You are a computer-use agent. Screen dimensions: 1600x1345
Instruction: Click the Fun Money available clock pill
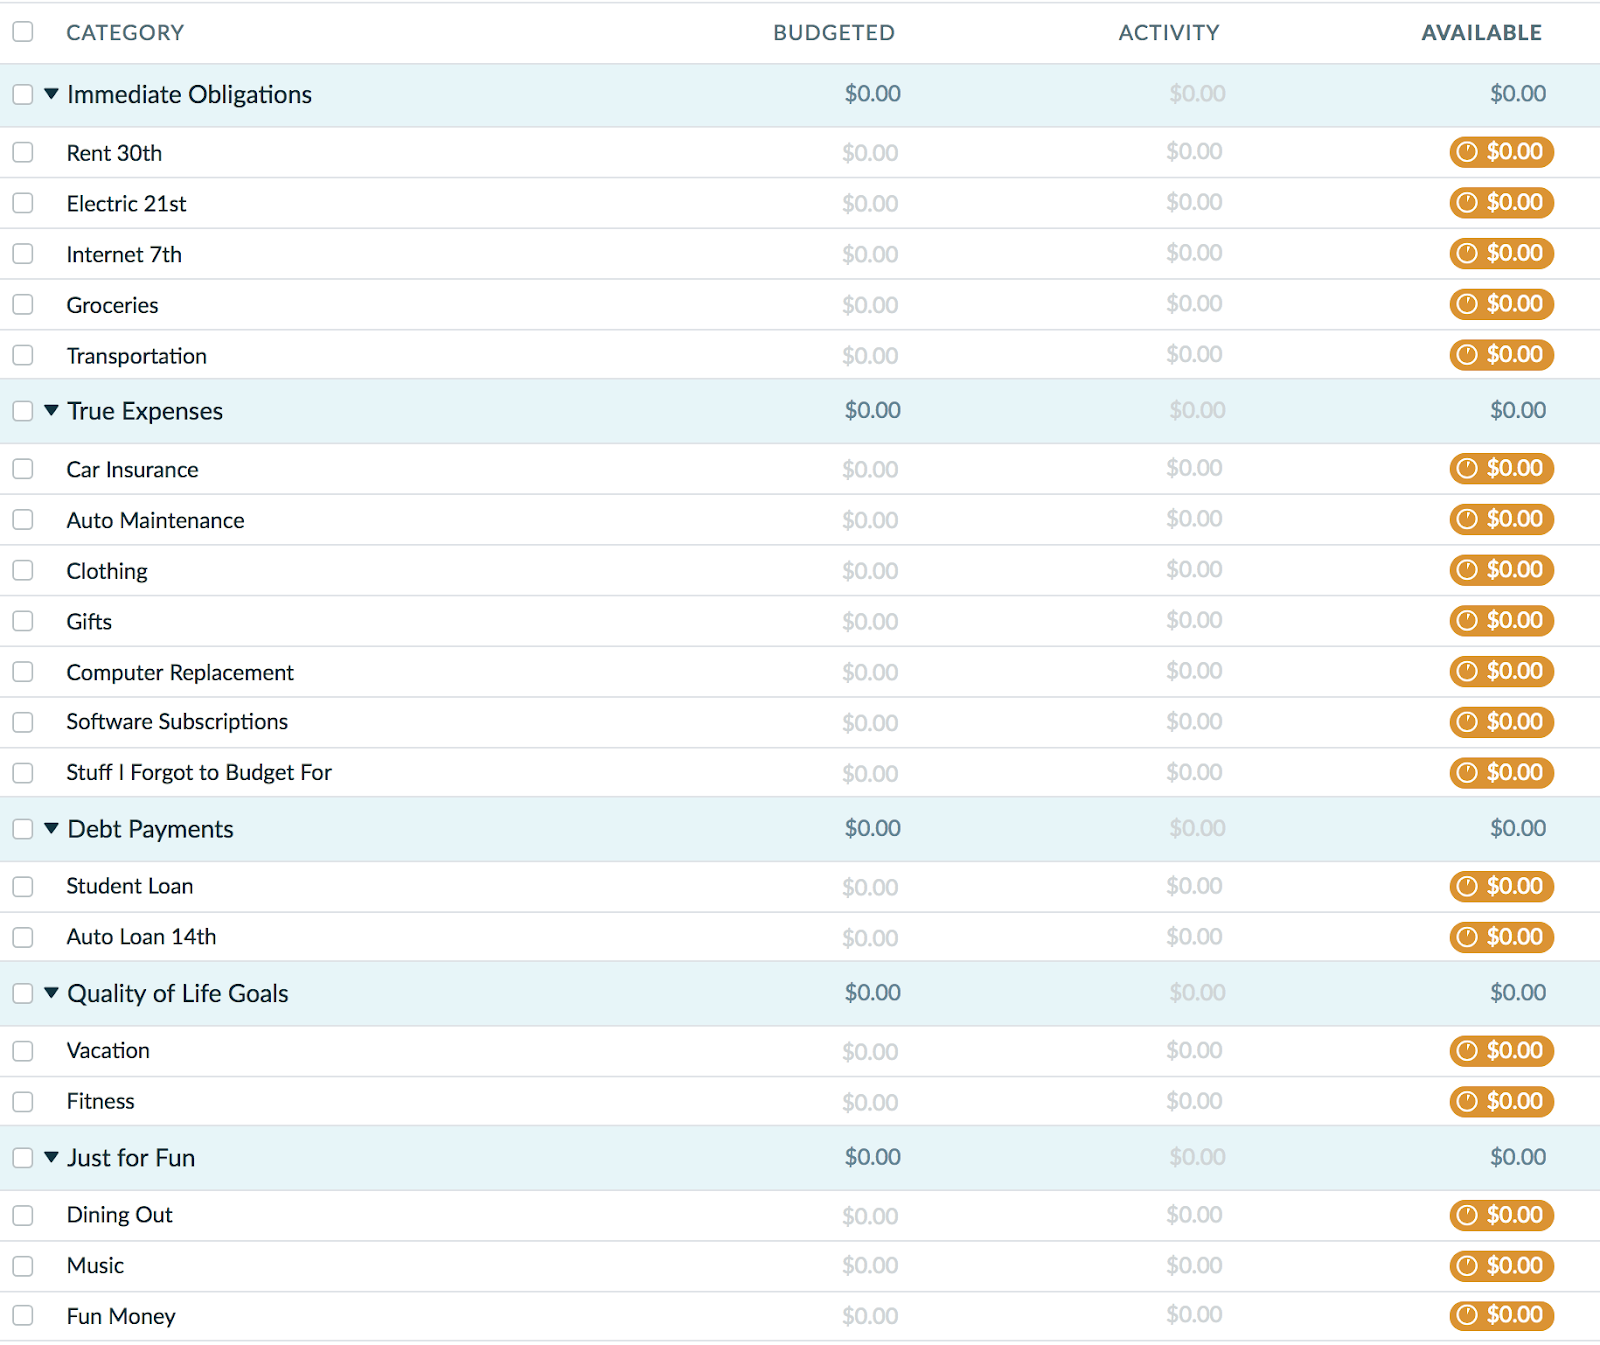1501,1315
